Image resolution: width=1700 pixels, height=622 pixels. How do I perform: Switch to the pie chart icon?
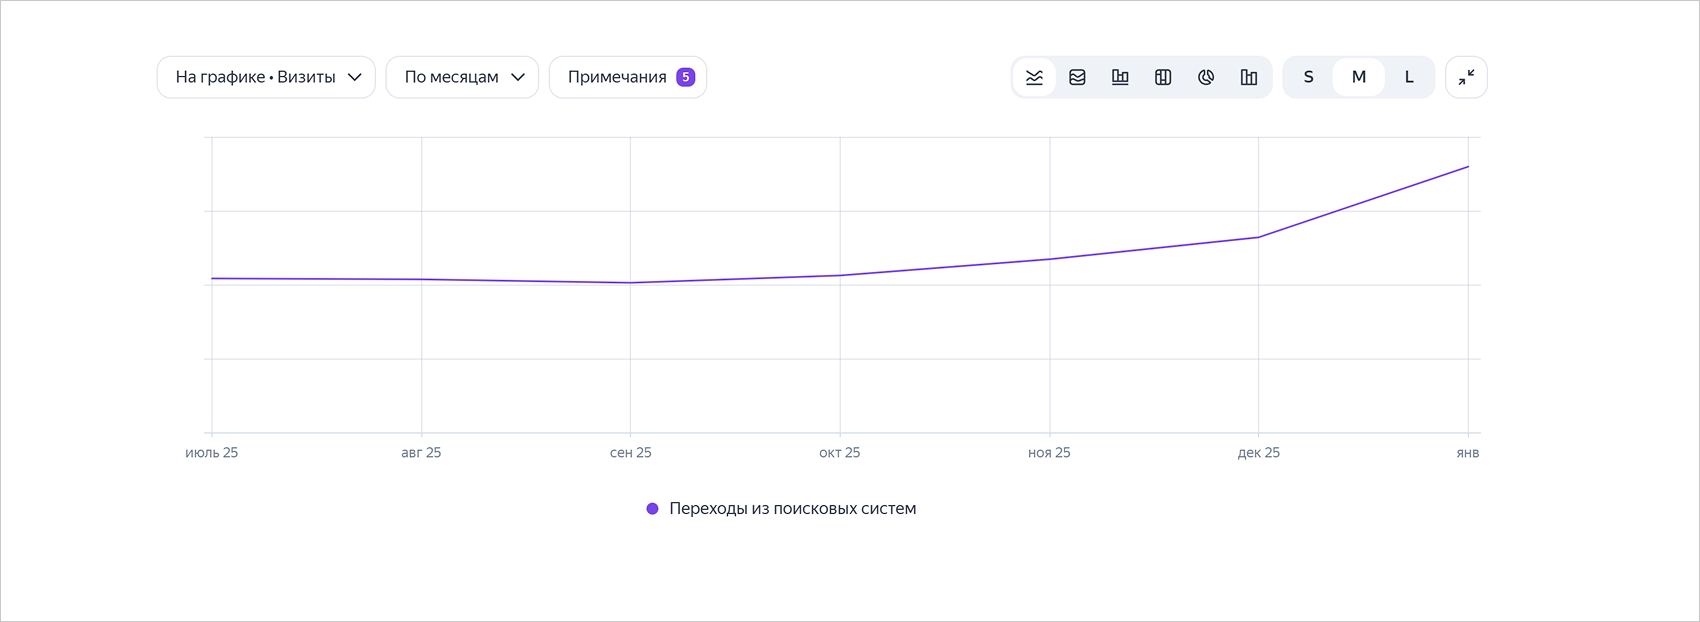[1206, 77]
